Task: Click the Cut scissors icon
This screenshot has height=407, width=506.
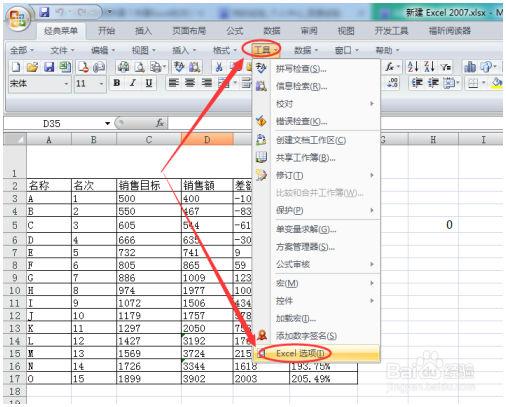Action: click(x=219, y=68)
